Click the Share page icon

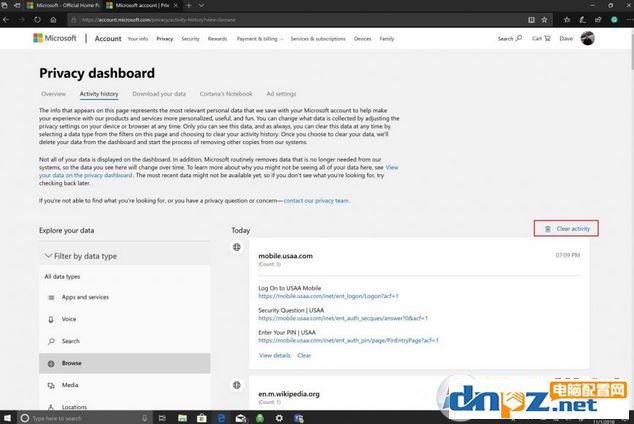[x=598, y=19]
